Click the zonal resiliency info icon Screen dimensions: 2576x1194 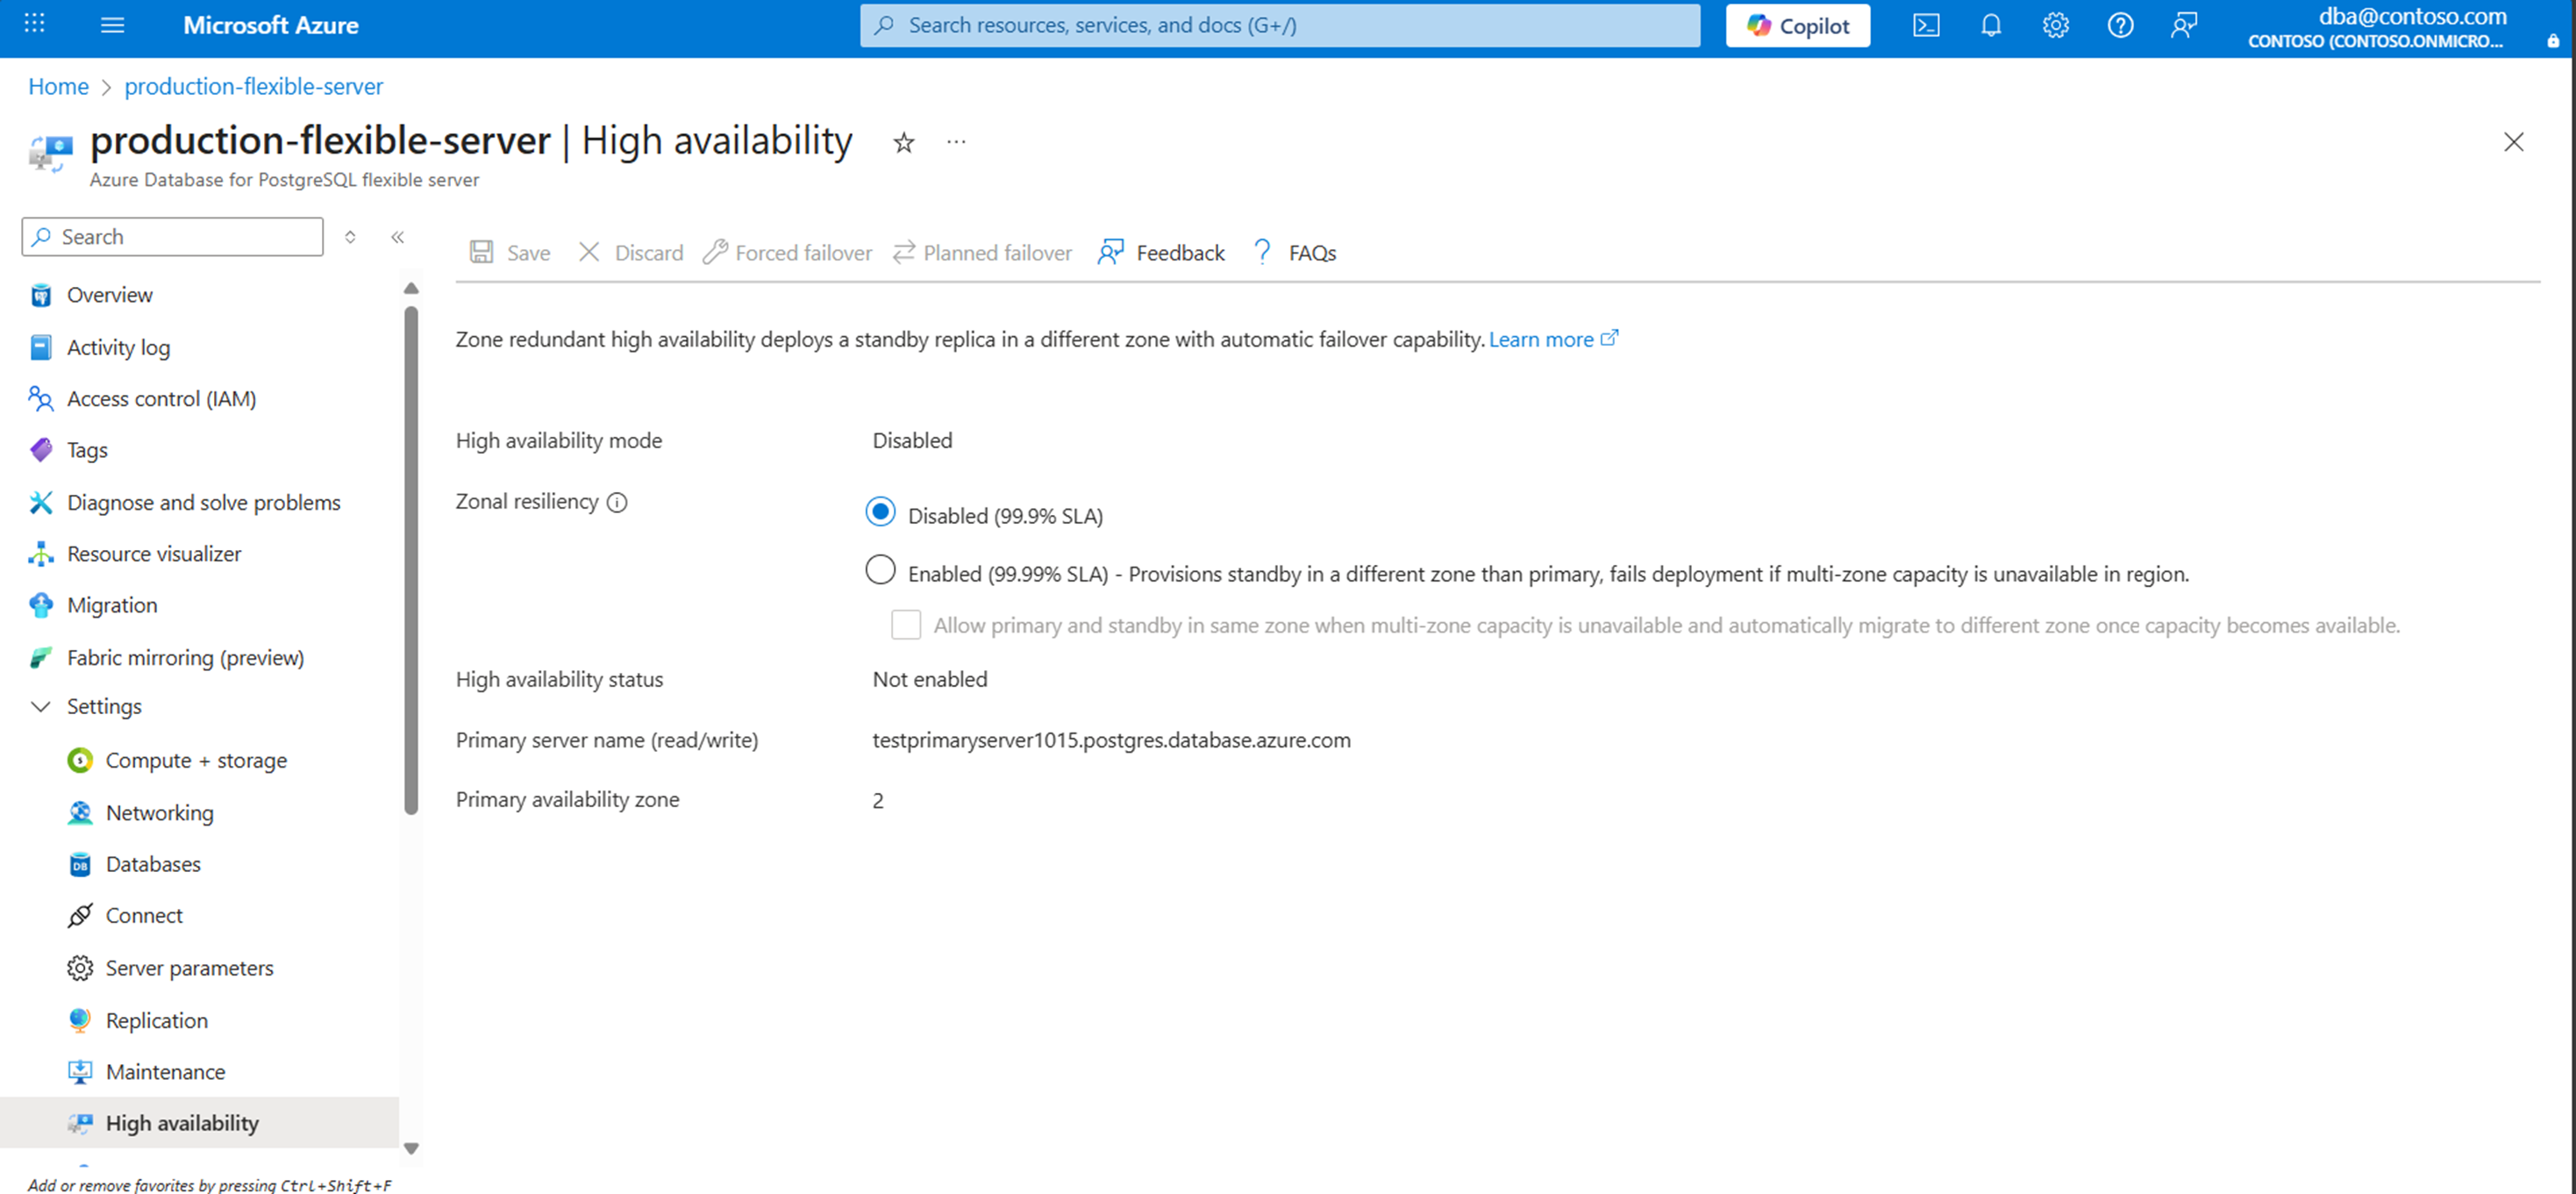[x=617, y=502]
